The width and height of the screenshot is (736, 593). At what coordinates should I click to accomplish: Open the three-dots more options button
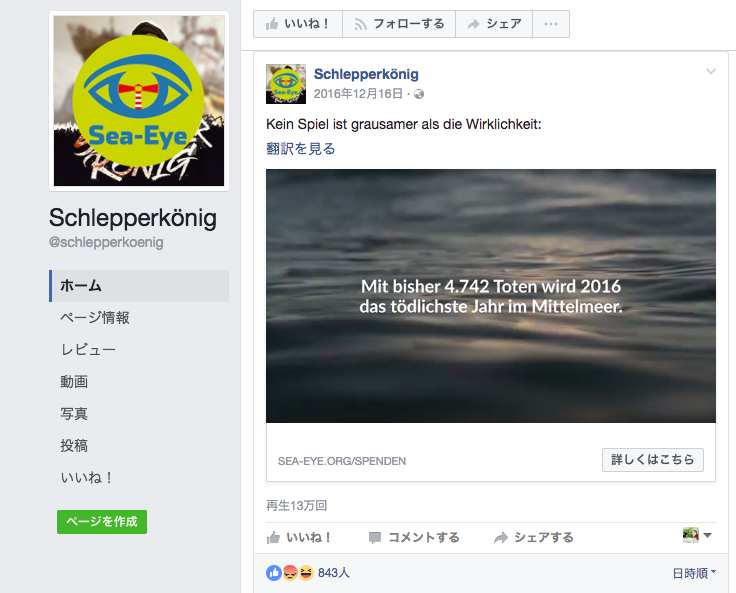[551, 24]
